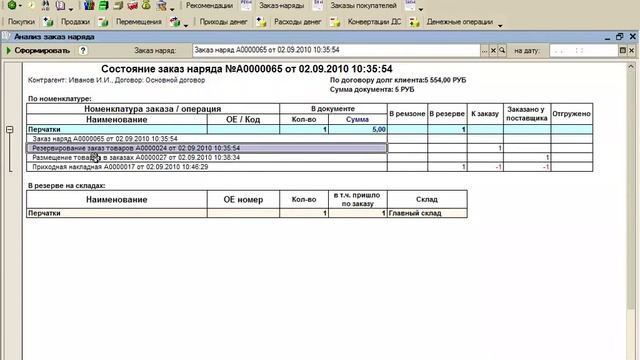Select the row Размещение товаров в заказах A0000027
This screenshot has height=360, width=640.
point(207,158)
